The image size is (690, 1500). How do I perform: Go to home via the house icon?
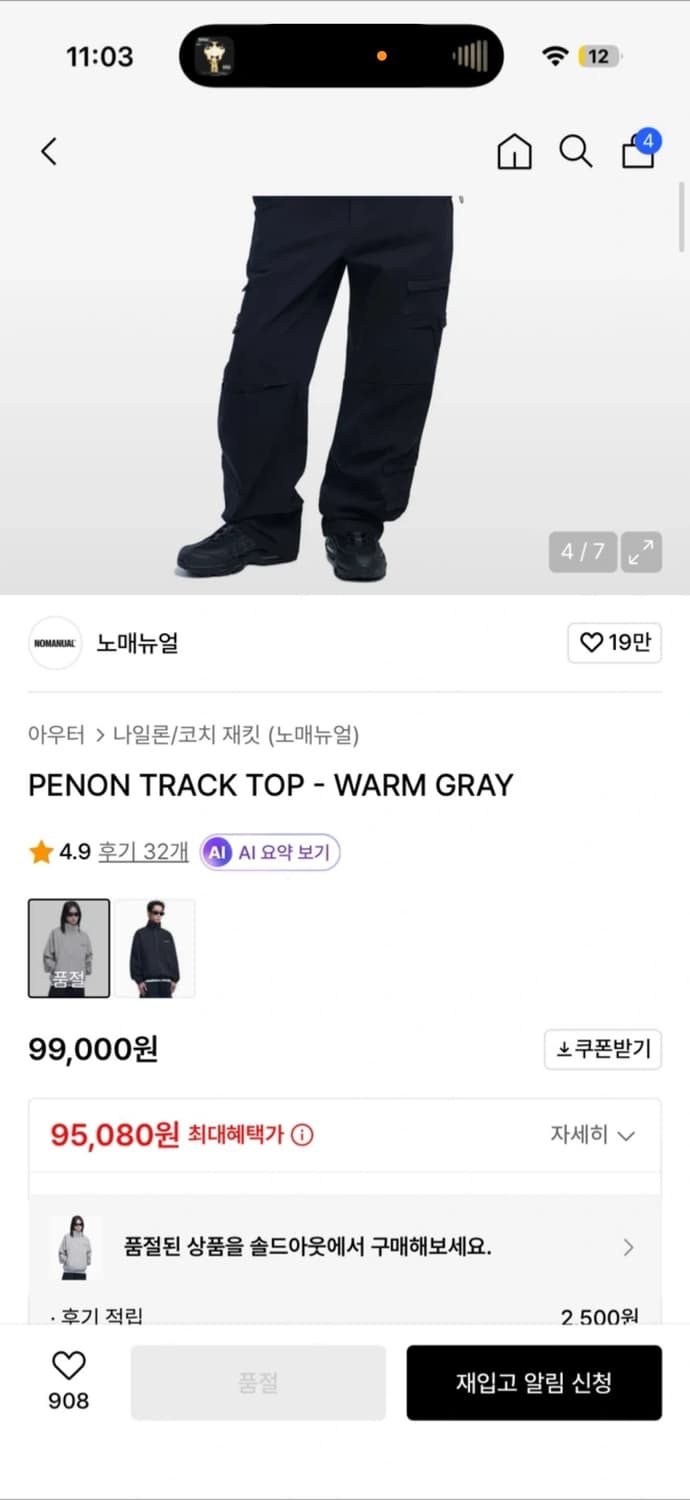pyautogui.click(x=514, y=151)
